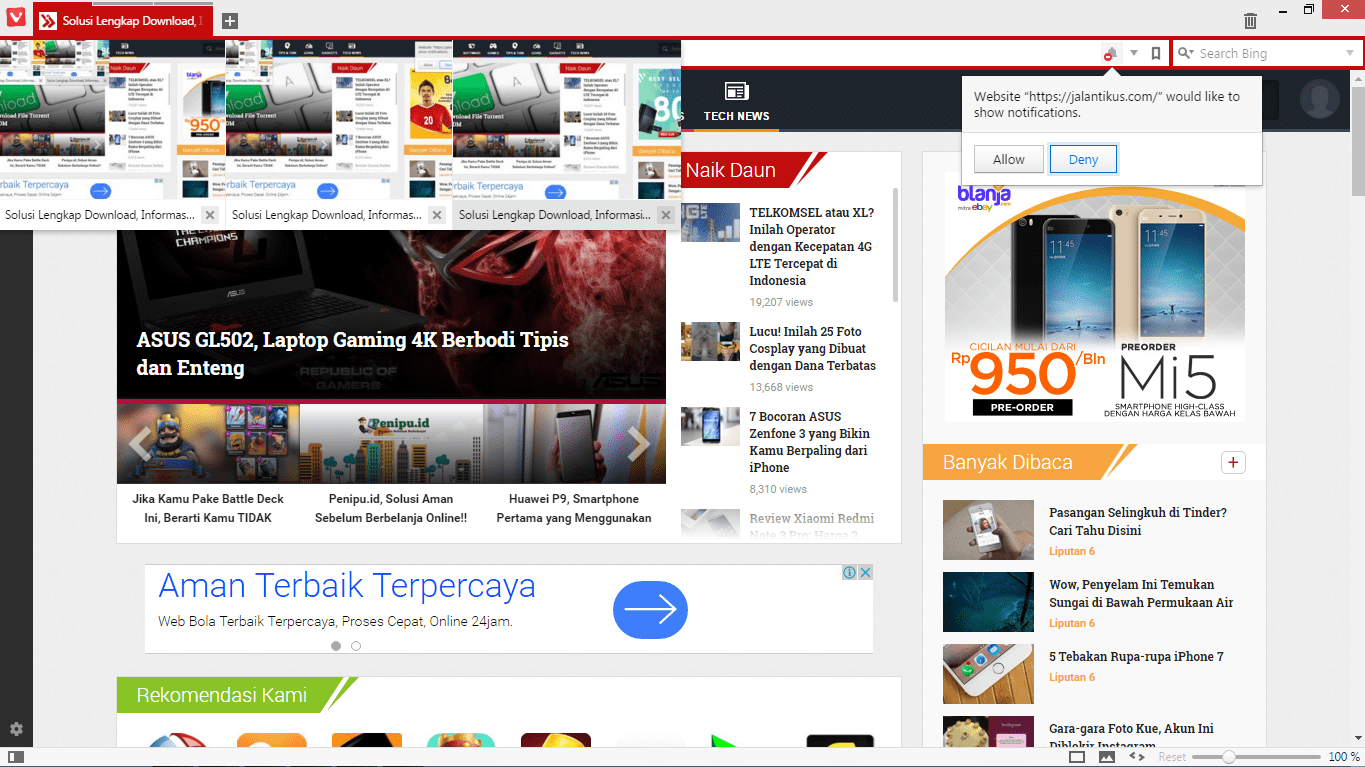1365x767 pixels.
Task: Open Huawei P9 Smartphone article
Action: click(574, 508)
